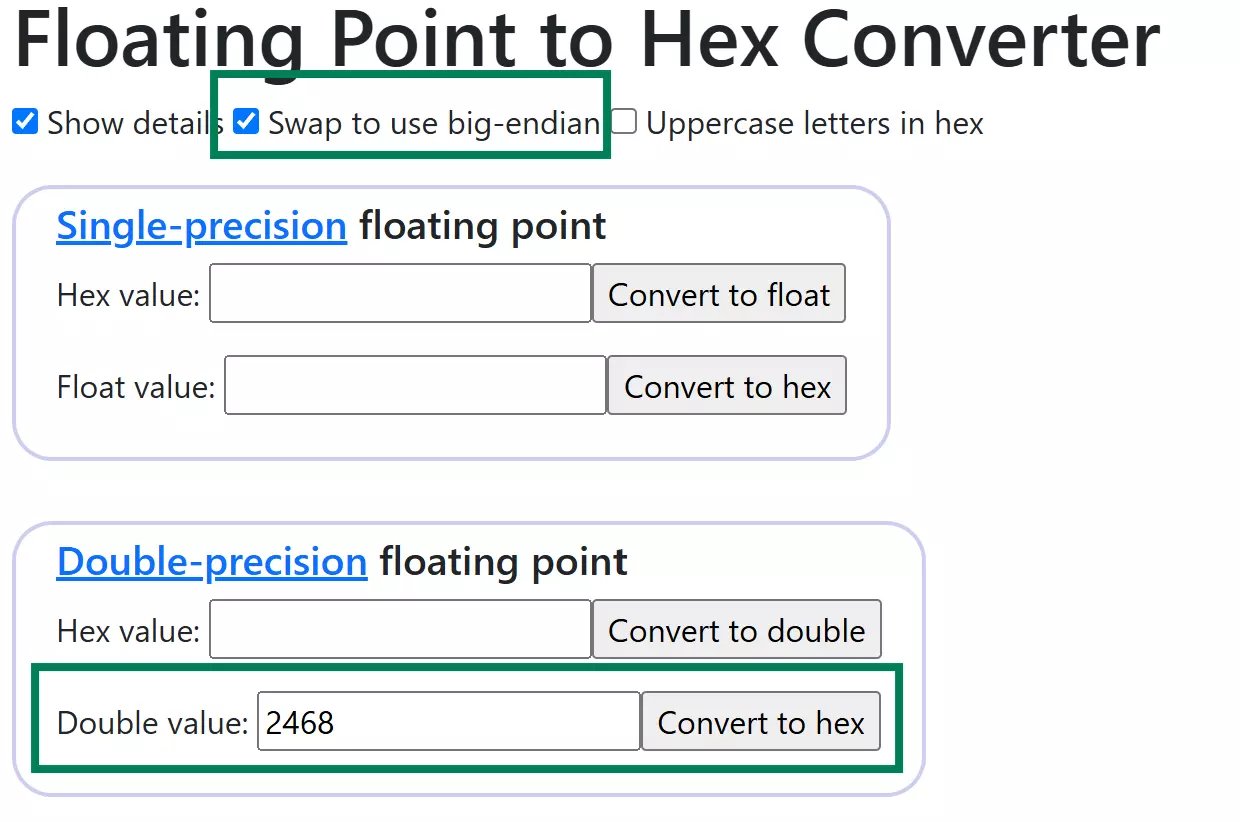Image resolution: width=1240 pixels, height=822 pixels.
Task: Click the "Double value:" label text
Action: 152,722
